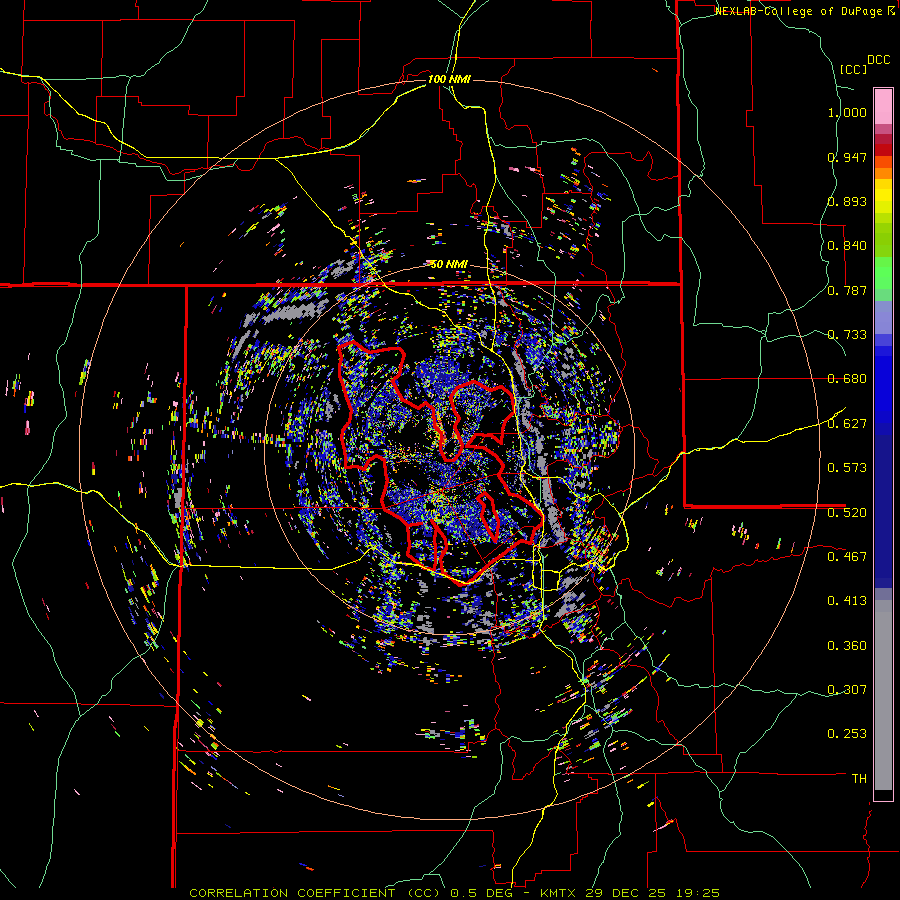Select the 0.787 scale label
Image resolution: width=900 pixels, height=900 pixels.
847,290
